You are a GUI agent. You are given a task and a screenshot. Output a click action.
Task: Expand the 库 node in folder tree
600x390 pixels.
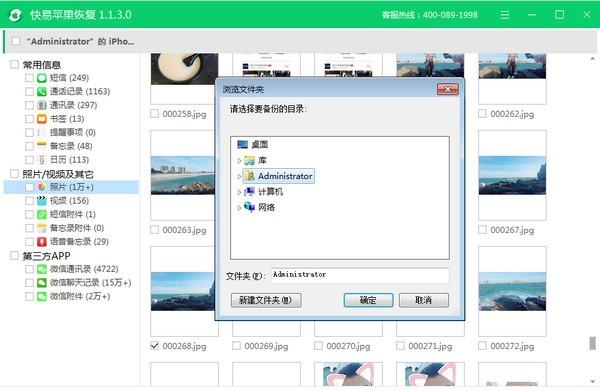click(239, 161)
